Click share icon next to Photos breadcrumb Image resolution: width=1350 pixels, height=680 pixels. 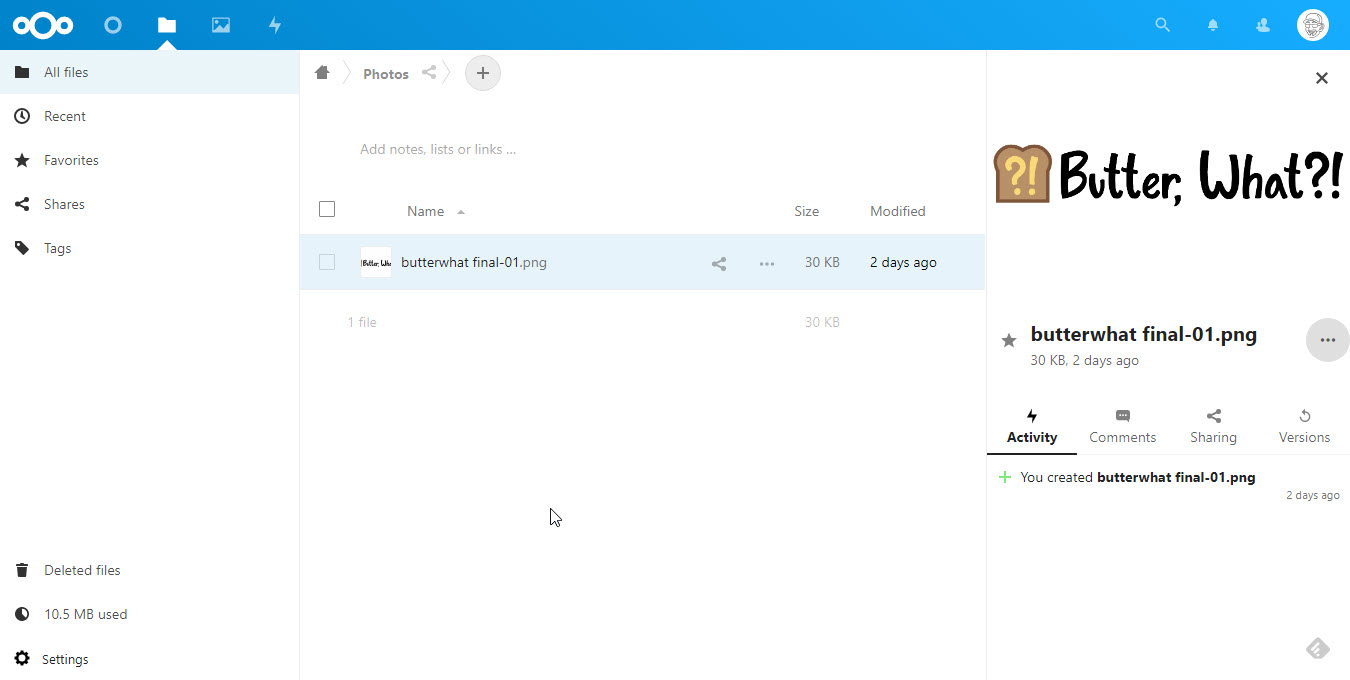tap(429, 72)
